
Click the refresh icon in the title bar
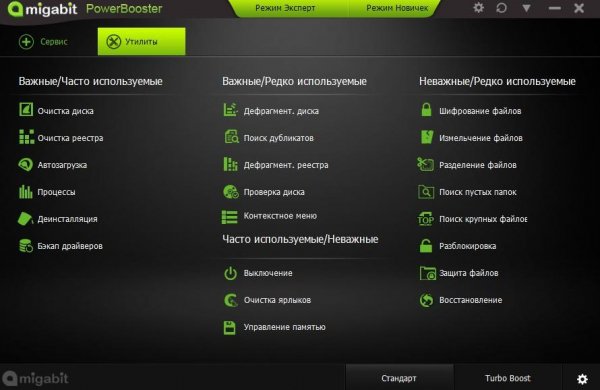click(502, 8)
